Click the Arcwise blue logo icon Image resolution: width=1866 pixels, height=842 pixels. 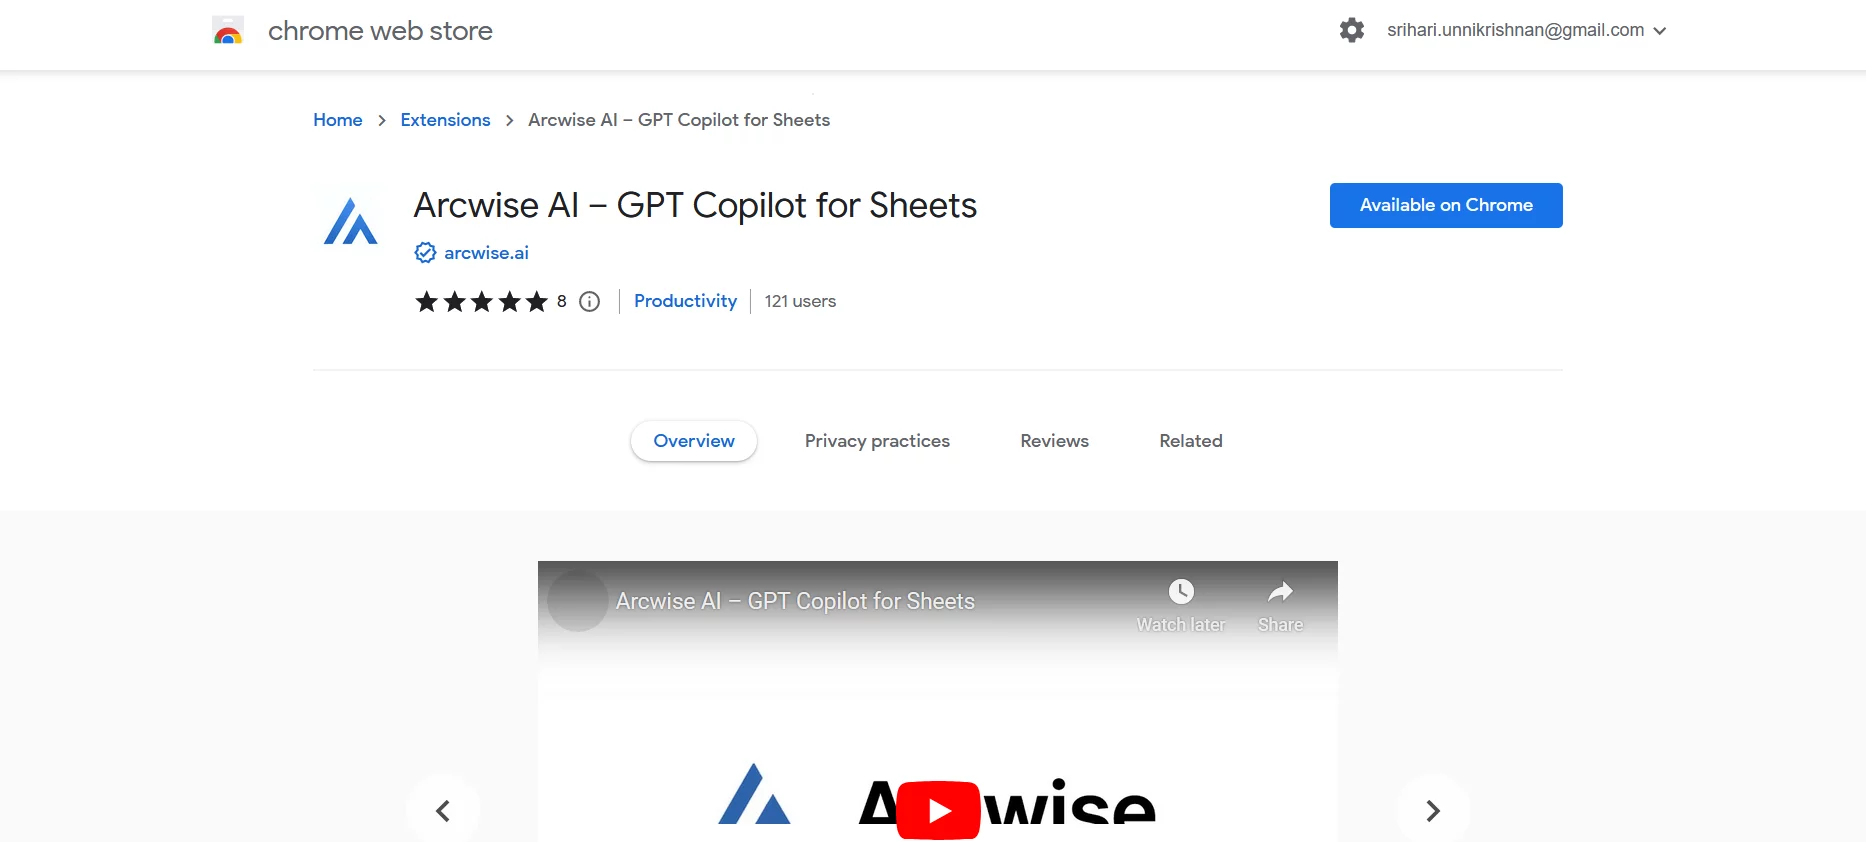(351, 221)
